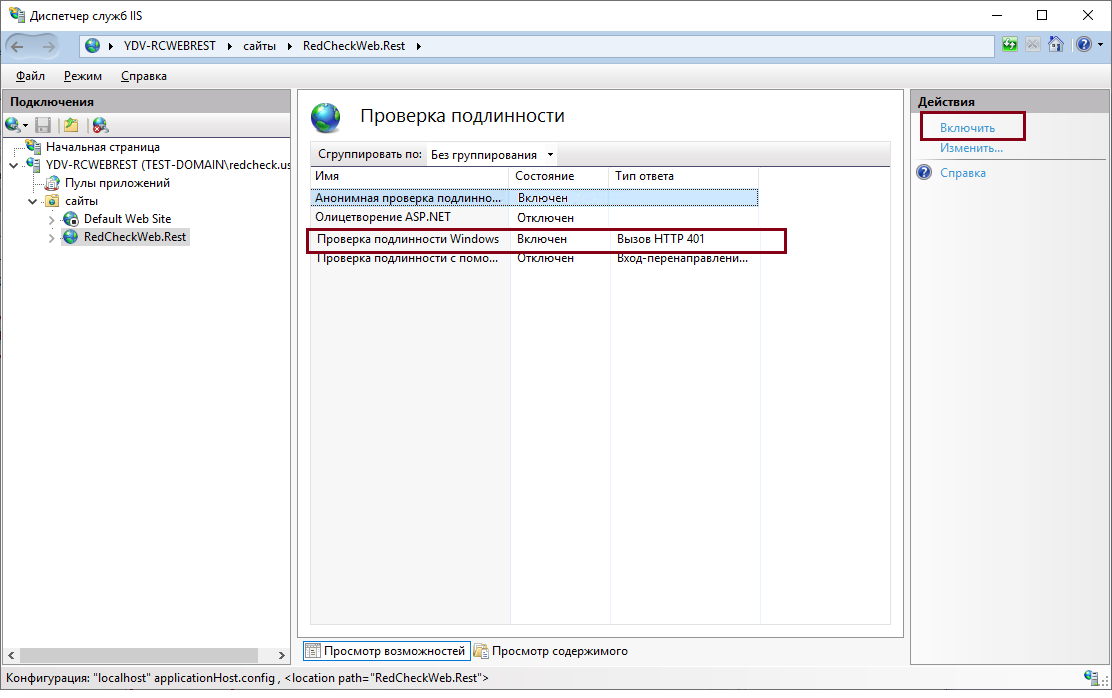1112x698 pixels.
Task: Expand the RedCheckWeb.Rest tree node
Action: click(52, 238)
